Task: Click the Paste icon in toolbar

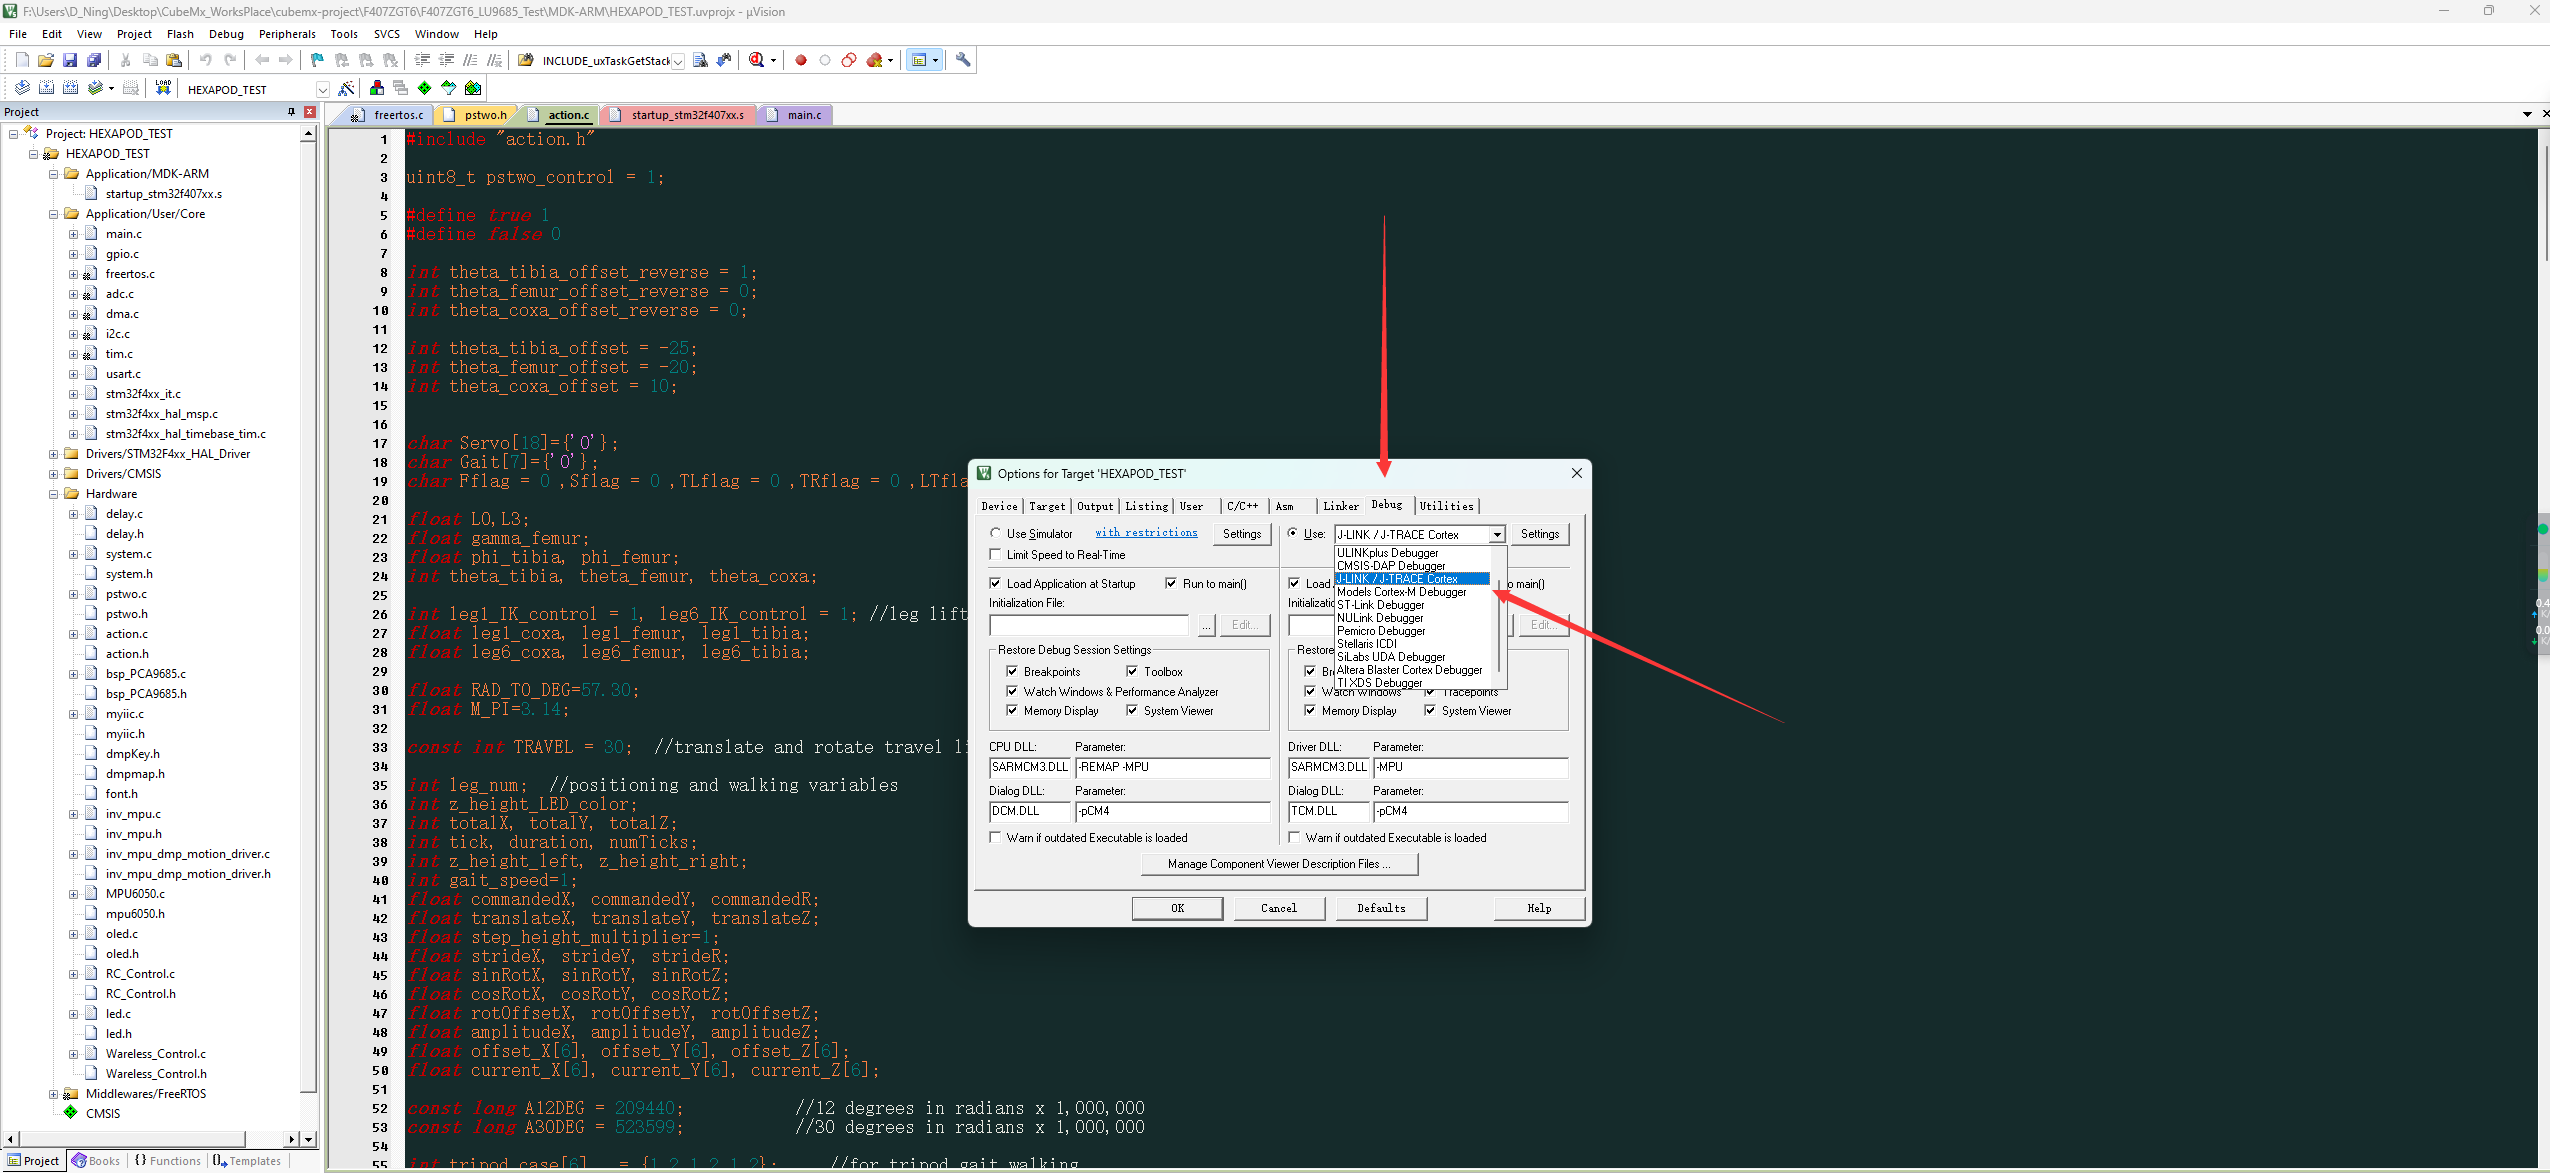Action: tap(174, 60)
